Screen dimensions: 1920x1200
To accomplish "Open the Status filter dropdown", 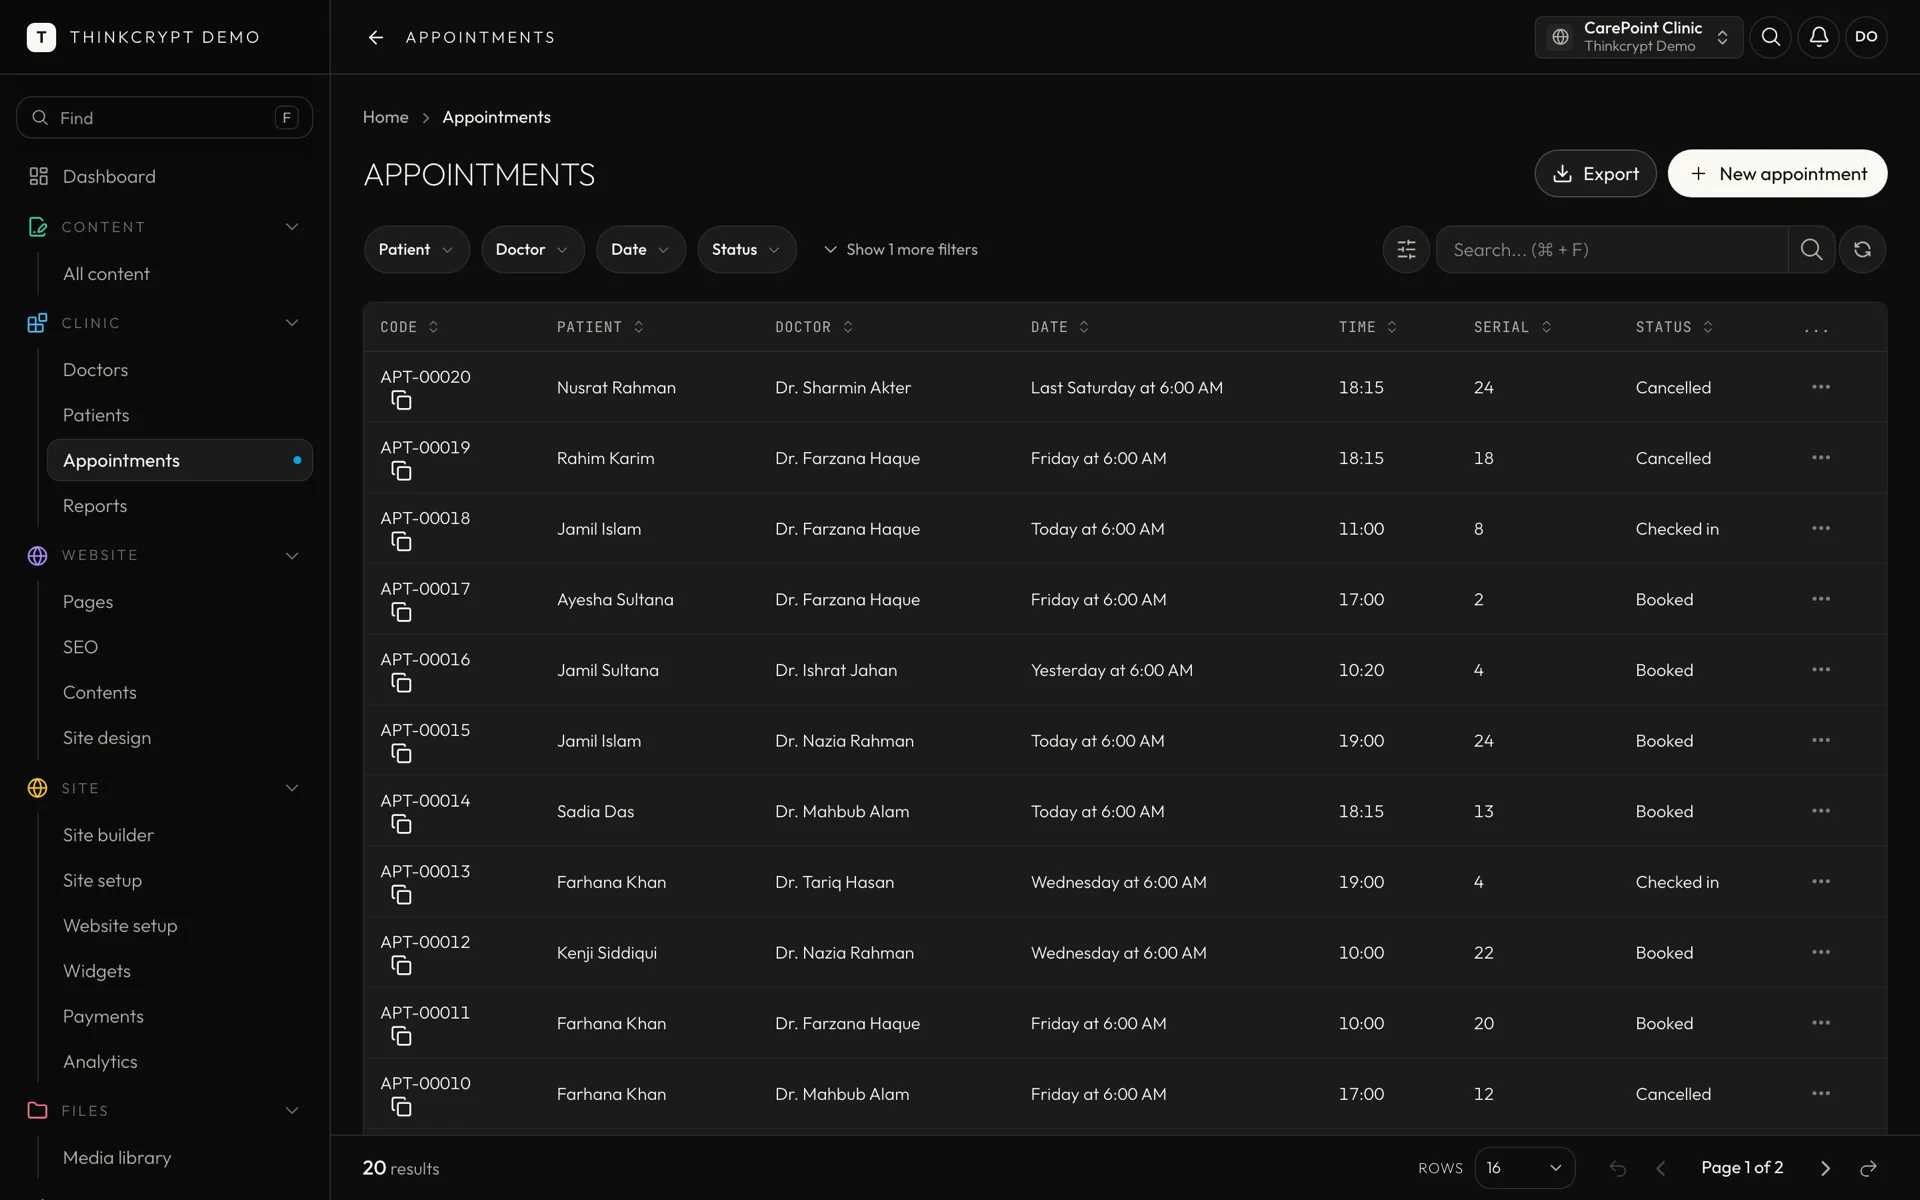I will [x=746, y=249].
